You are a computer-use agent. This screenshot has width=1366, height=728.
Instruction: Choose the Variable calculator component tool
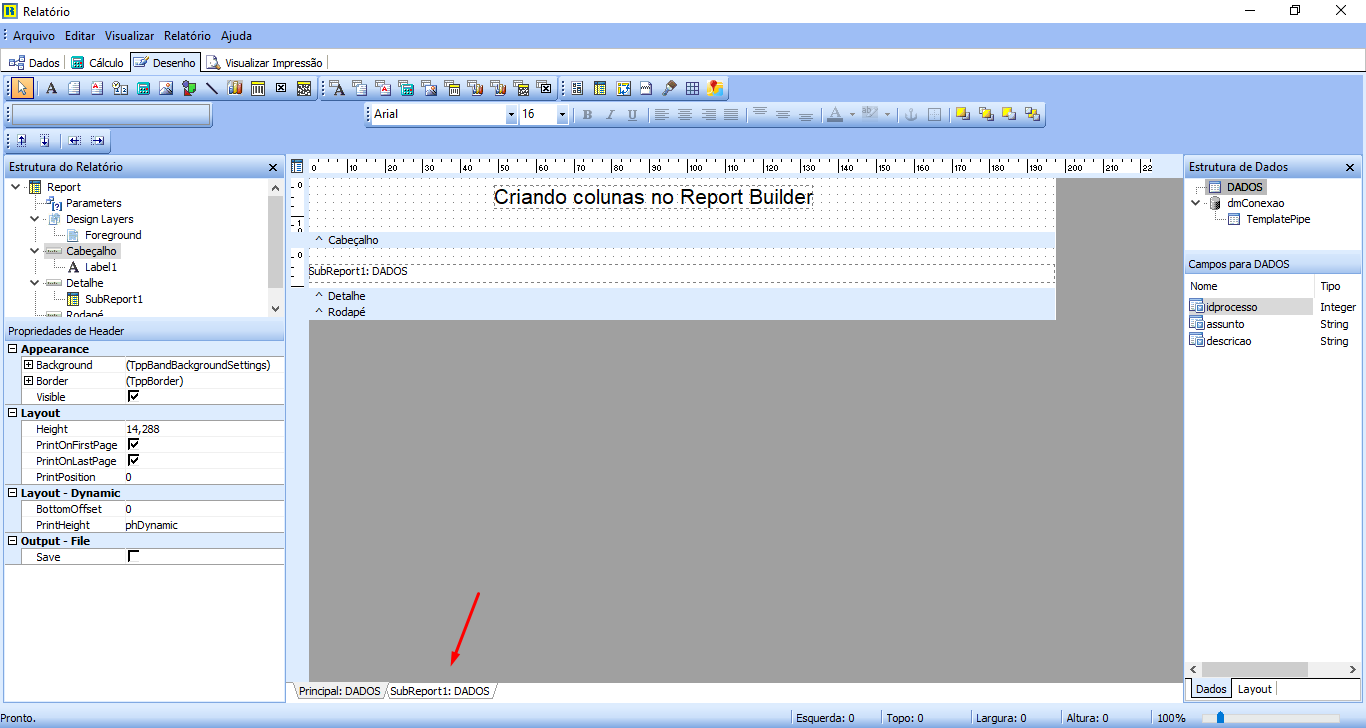143,88
